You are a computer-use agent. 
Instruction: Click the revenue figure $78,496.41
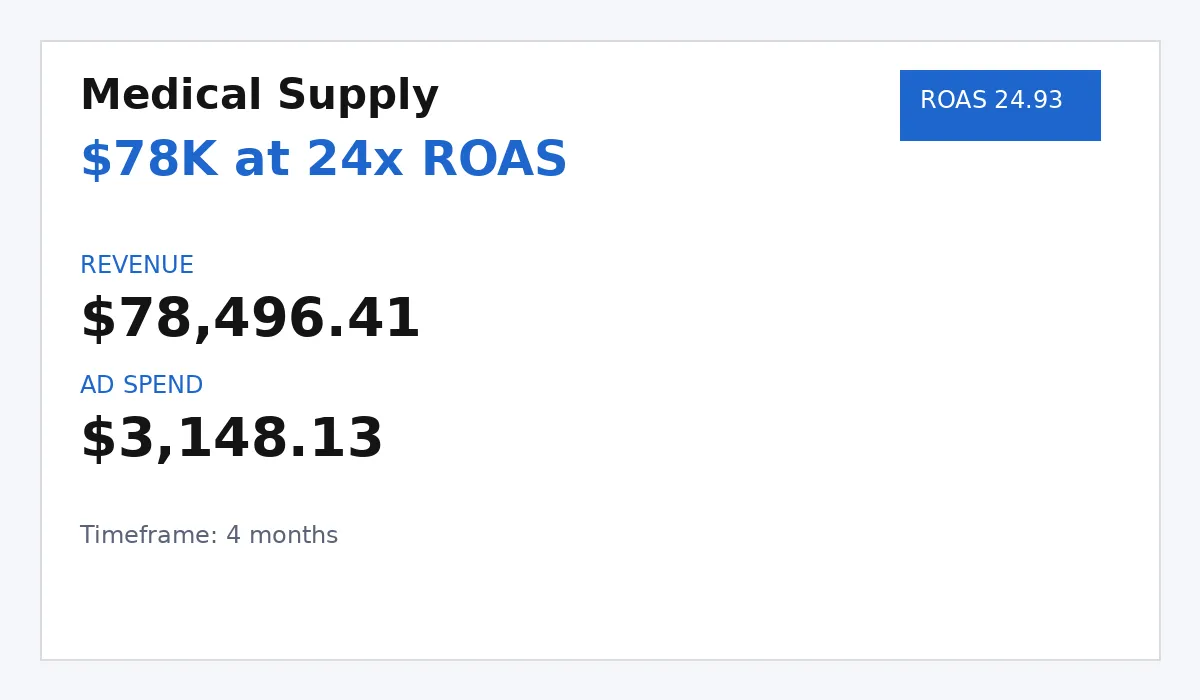(x=250, y=321)
